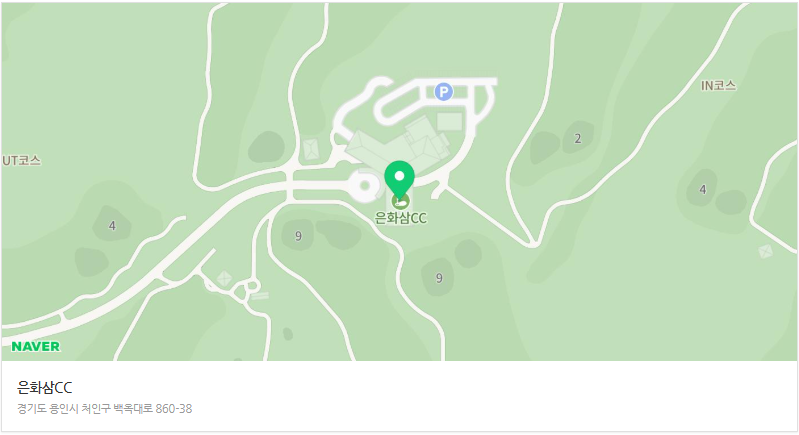The height and width of the screenshot is (435, 799).
Task: Click the hole 2 marker
Action: pos(577,139)
